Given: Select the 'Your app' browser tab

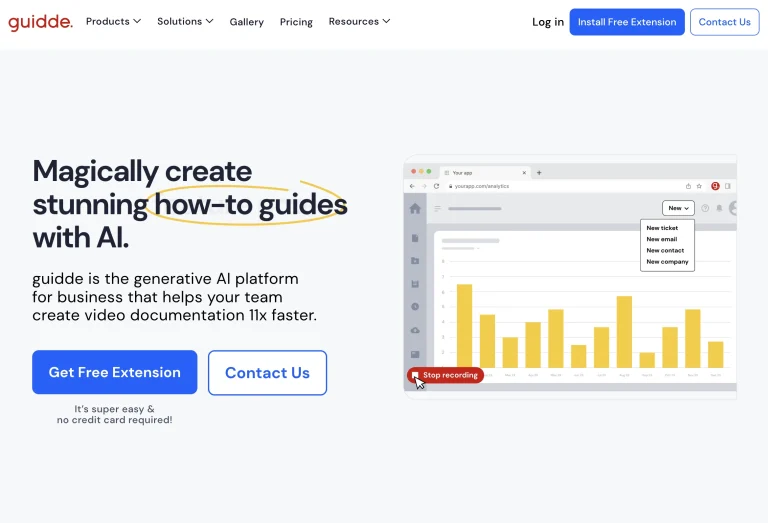Looking at the screenshot, I should point(485,173).
